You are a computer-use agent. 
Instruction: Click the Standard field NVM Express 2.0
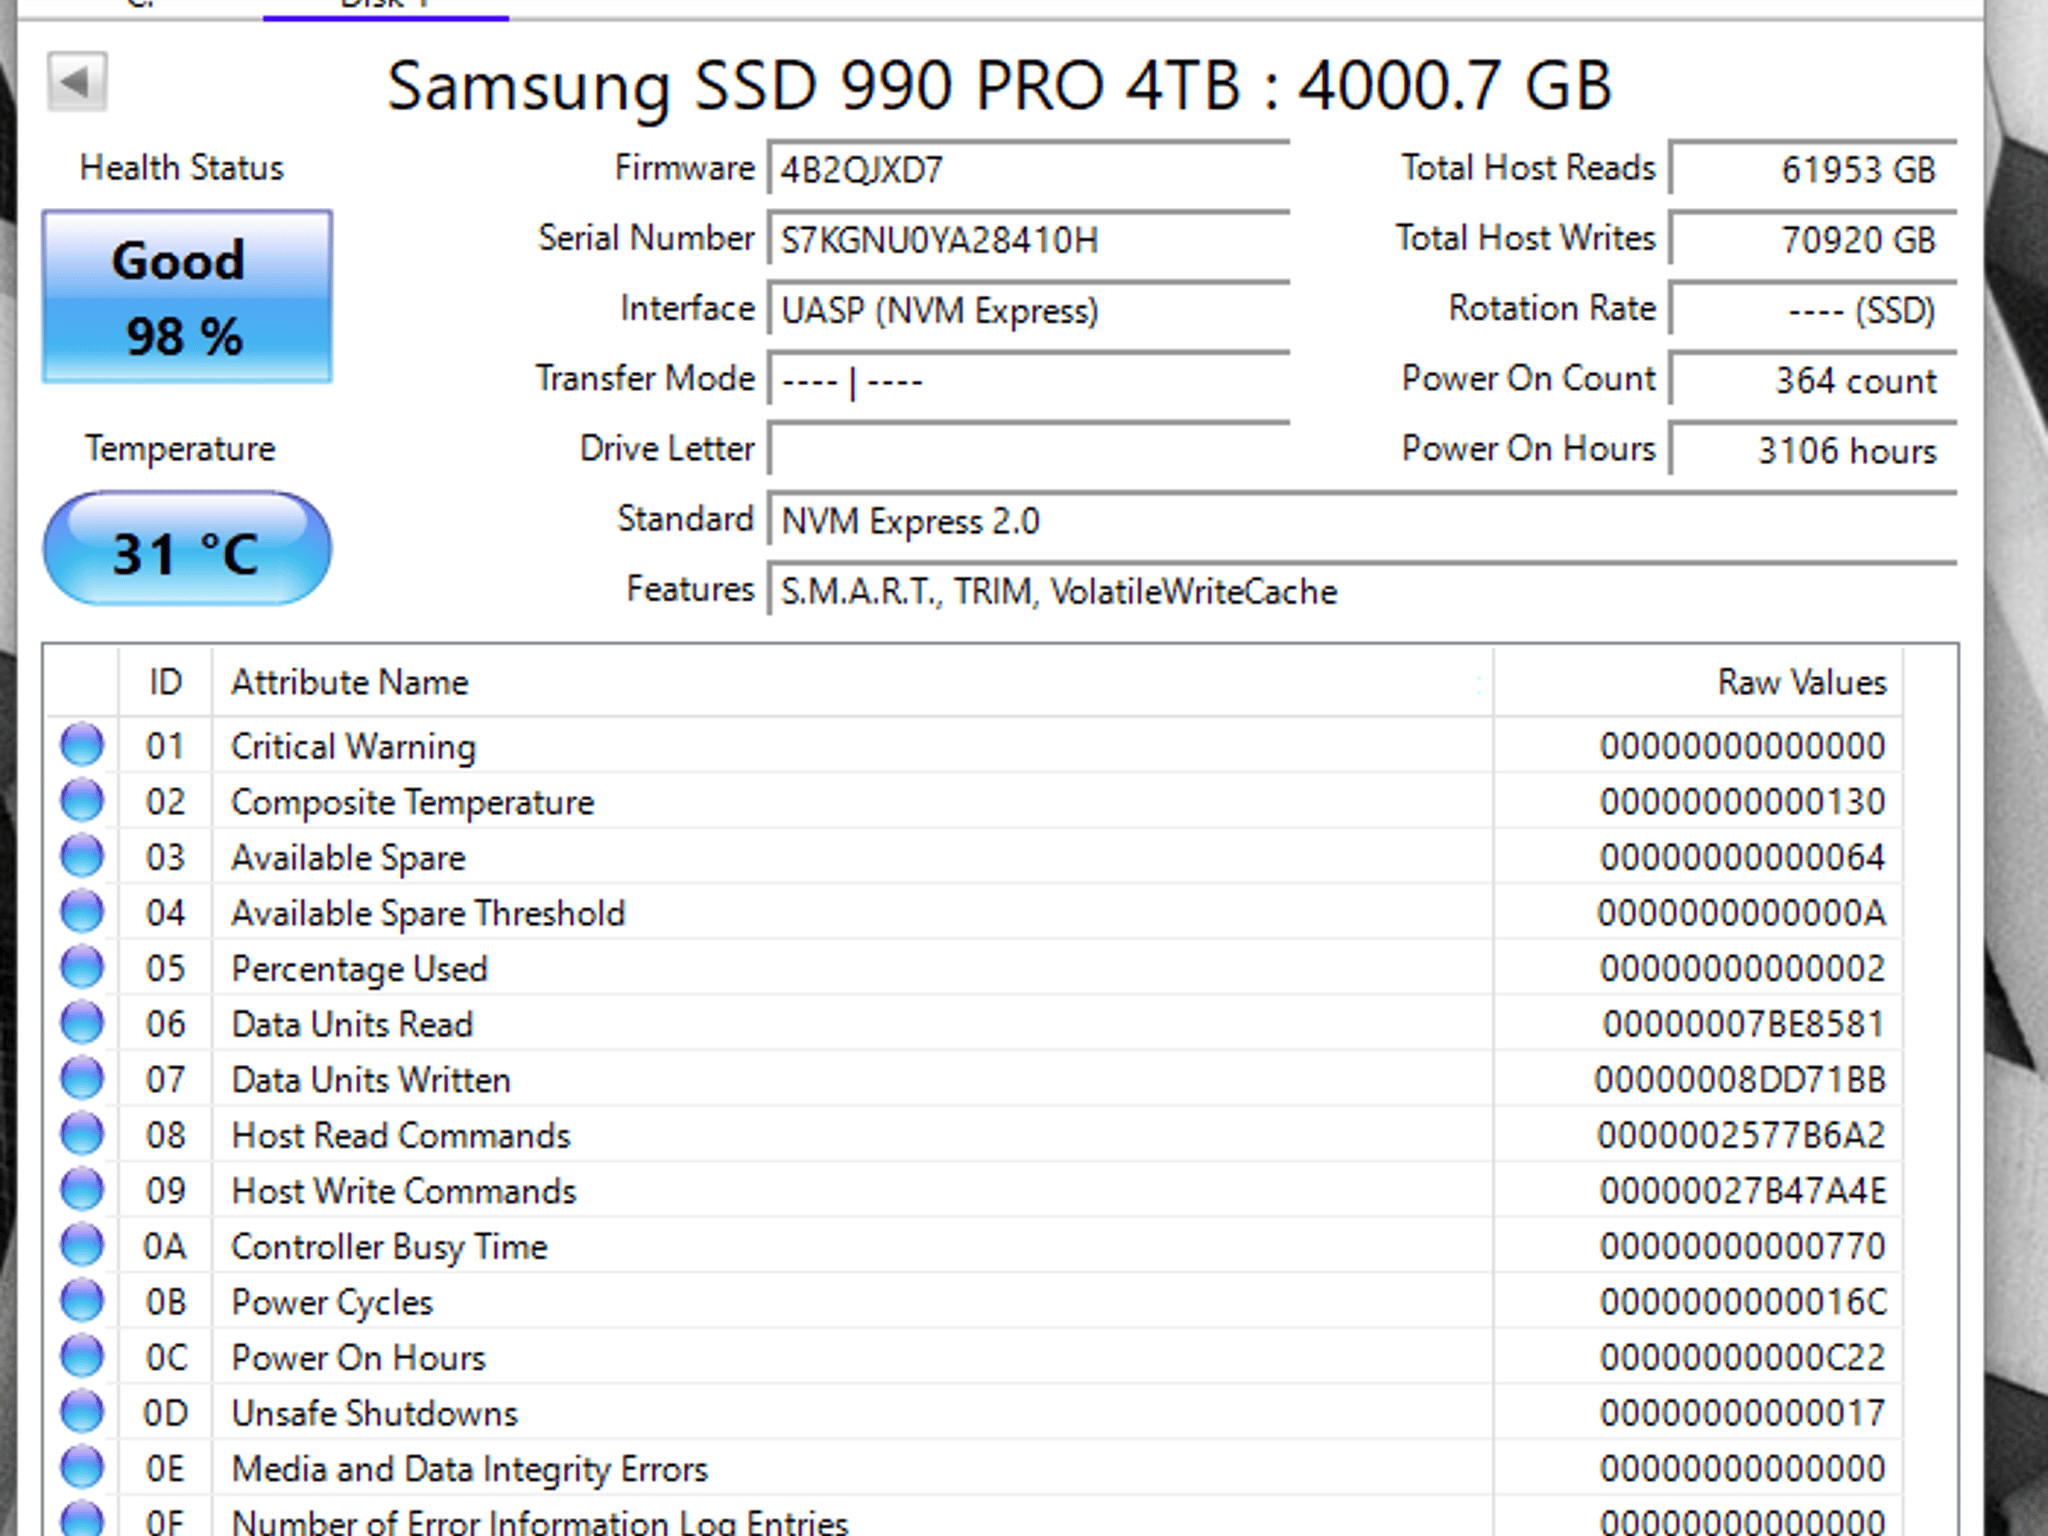coord(1362,521)
